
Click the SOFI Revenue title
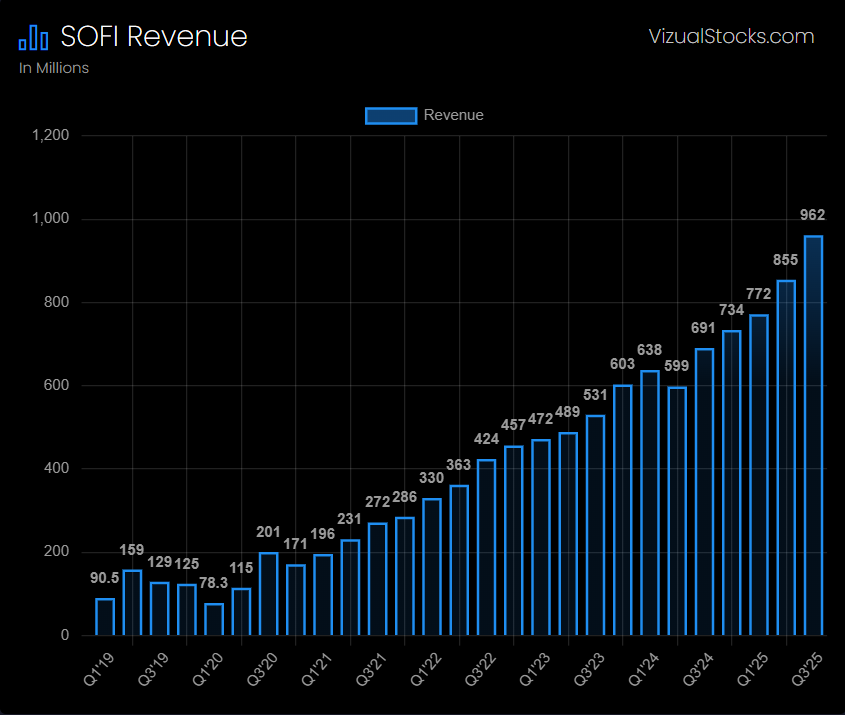tap(154, 37)
